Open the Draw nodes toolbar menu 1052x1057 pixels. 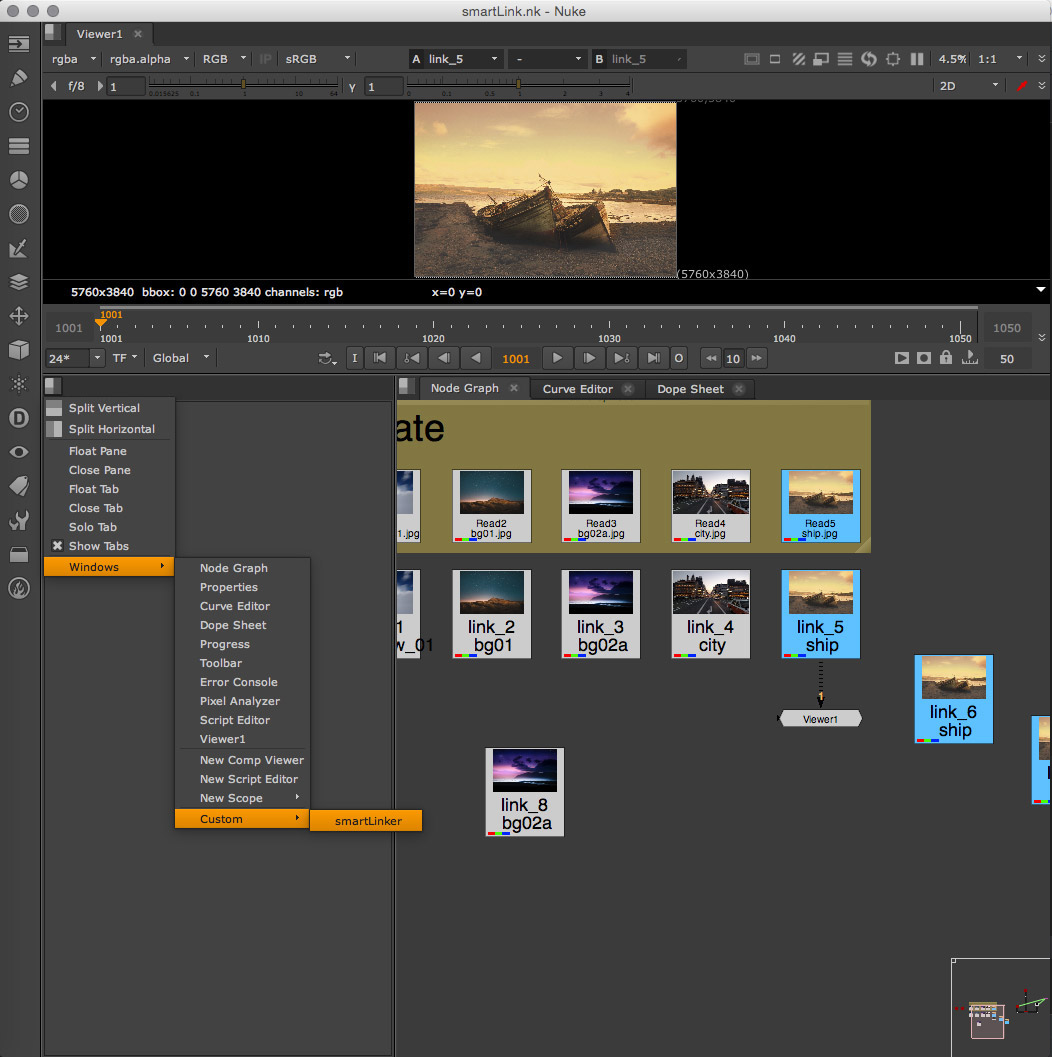[x=18, y=78]
